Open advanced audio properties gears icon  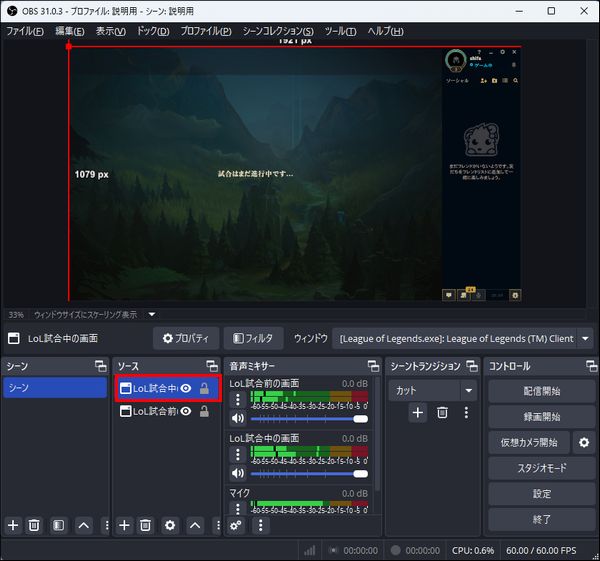coord(236,525)
